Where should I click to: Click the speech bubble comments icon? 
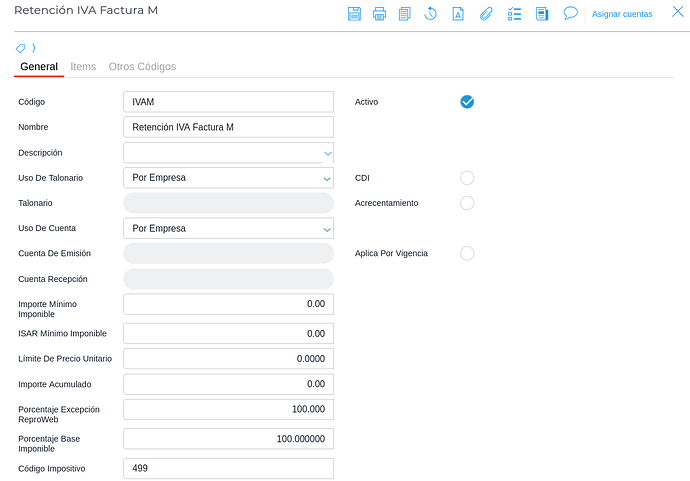click(x=571, y=14)
